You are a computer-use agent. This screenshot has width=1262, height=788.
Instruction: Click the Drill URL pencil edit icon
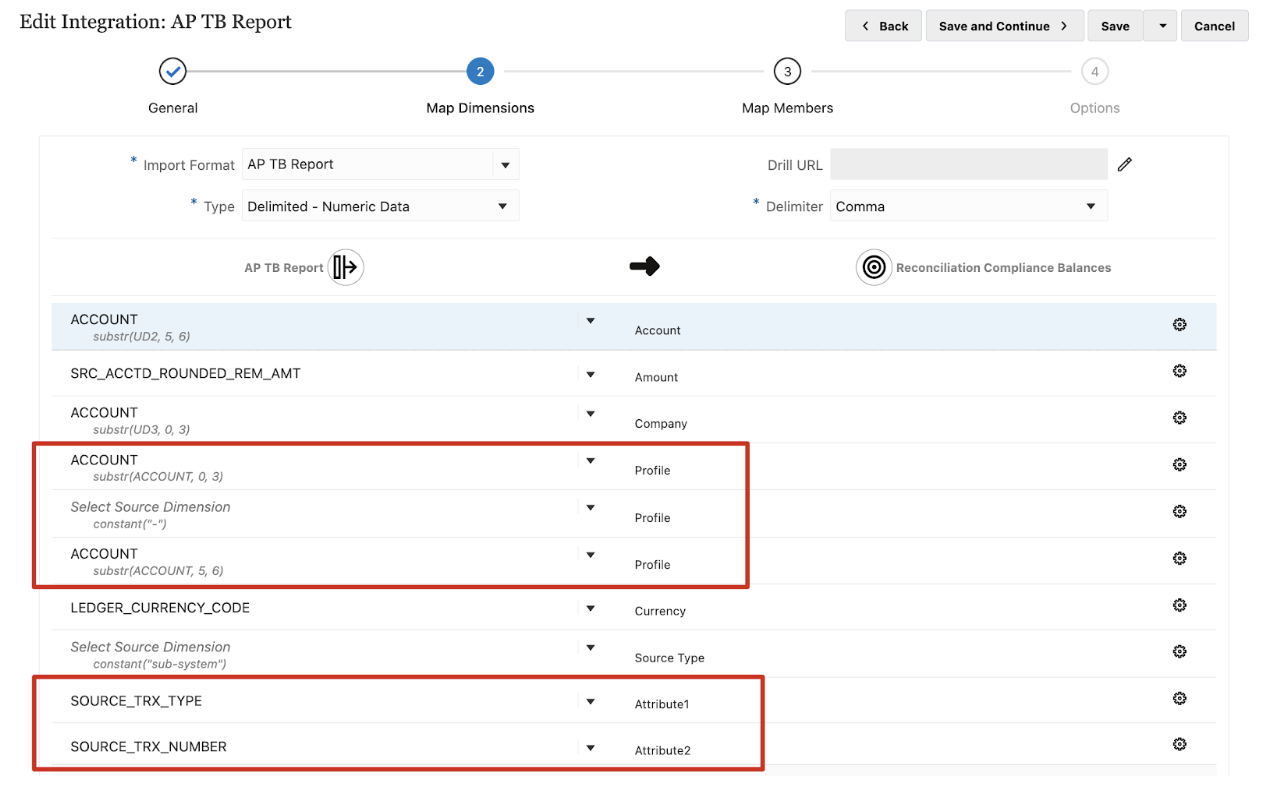coord(1125,165)
